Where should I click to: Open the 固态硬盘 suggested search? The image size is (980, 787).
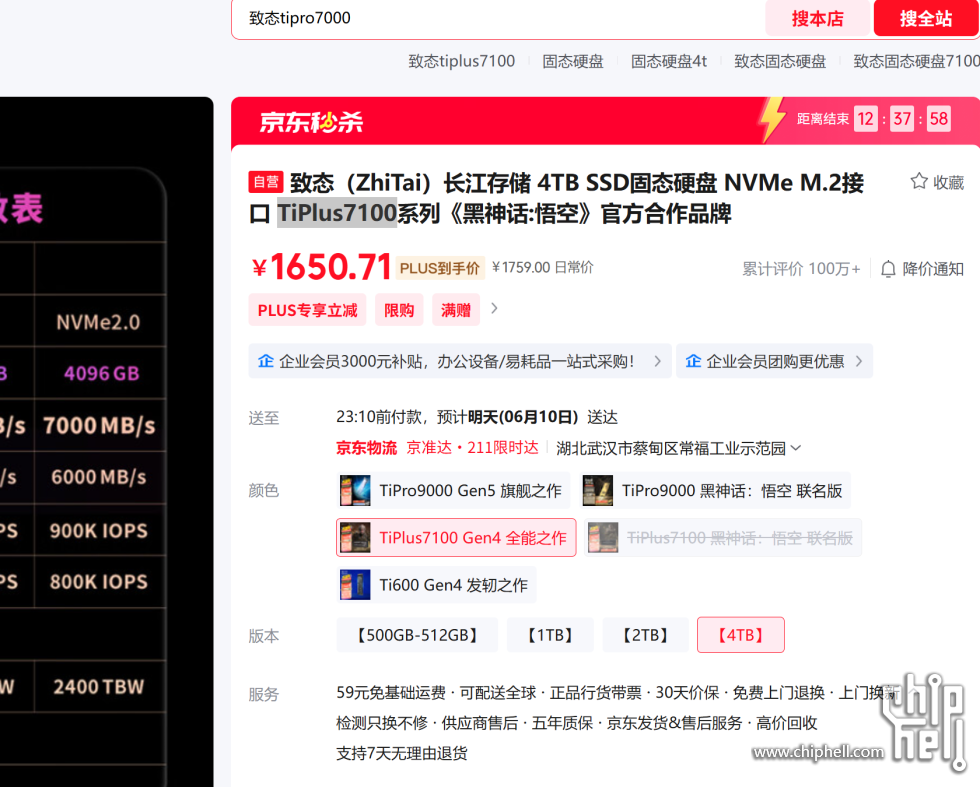572,61
